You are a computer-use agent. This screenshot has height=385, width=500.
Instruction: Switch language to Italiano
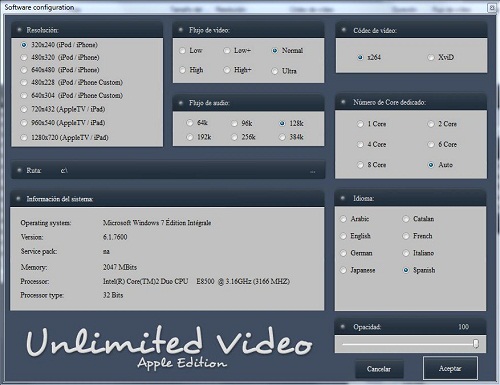pyautogui.click(x=406, y=253)
